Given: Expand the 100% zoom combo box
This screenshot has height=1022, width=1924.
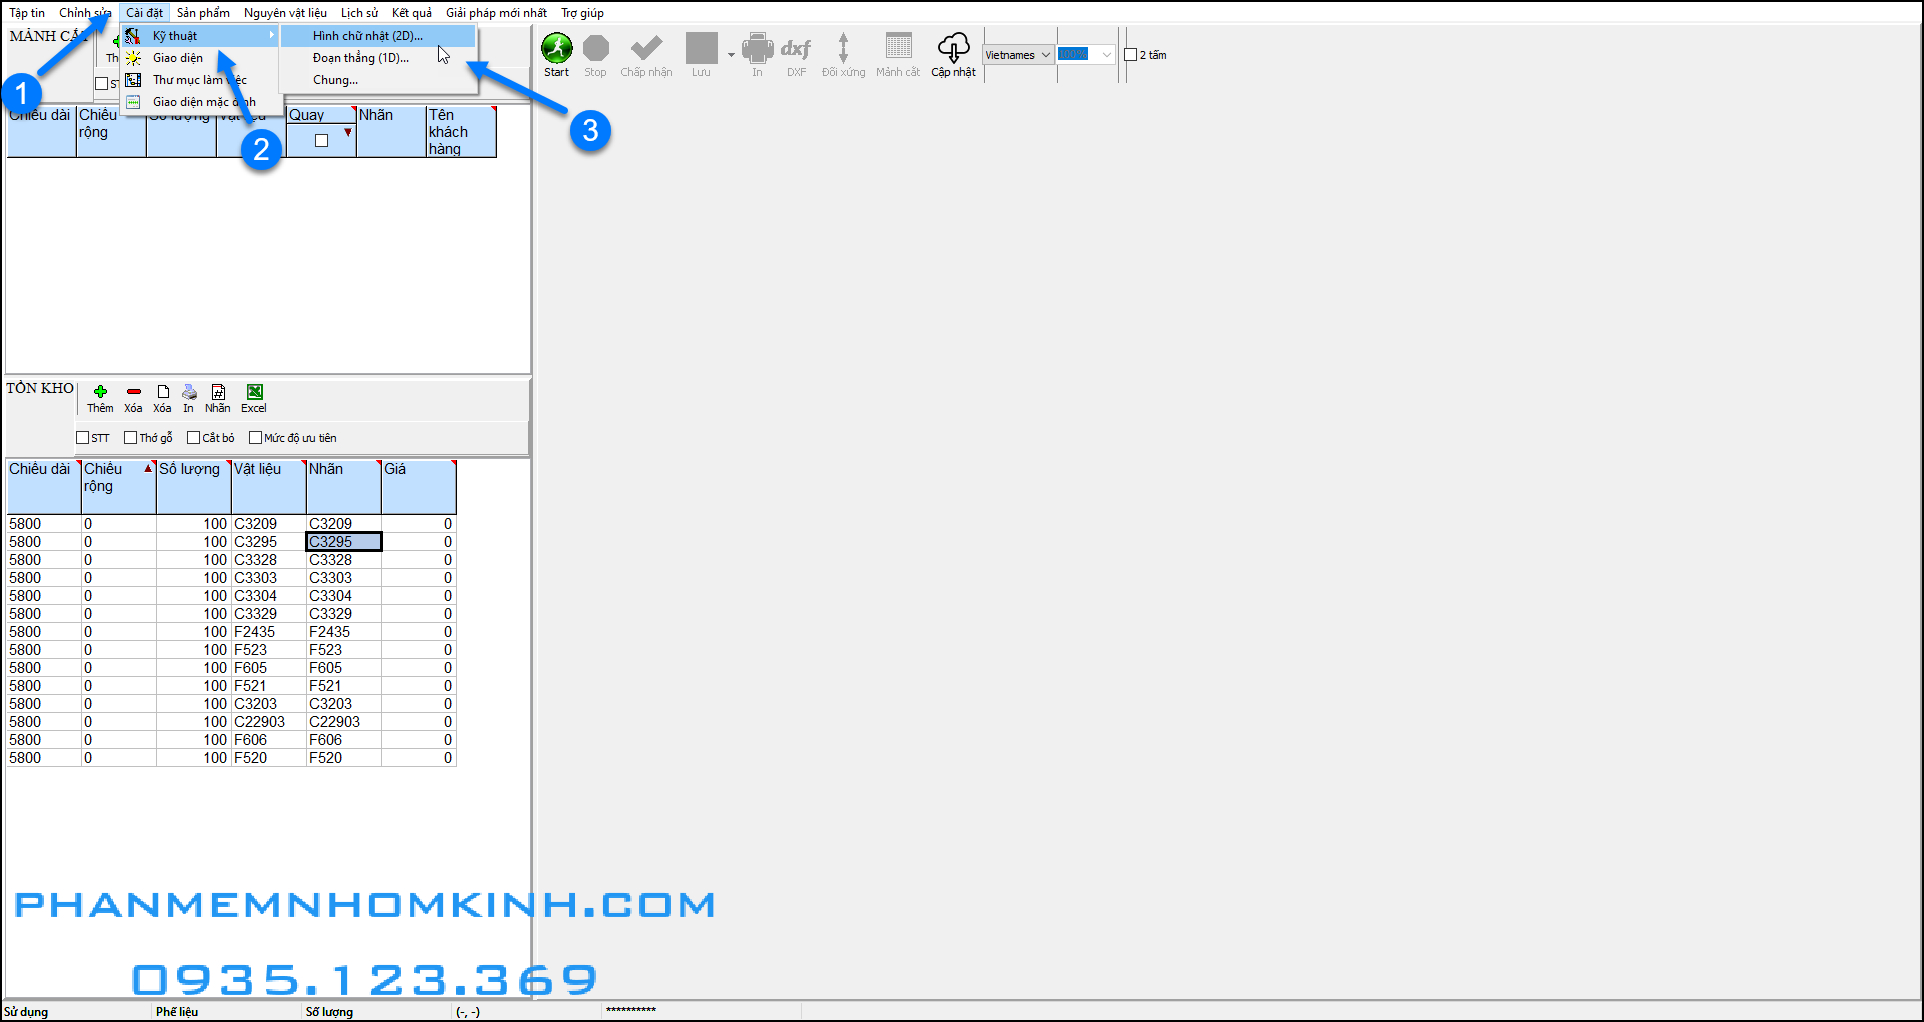Looking at the screenshot, I should point(1106,55).
